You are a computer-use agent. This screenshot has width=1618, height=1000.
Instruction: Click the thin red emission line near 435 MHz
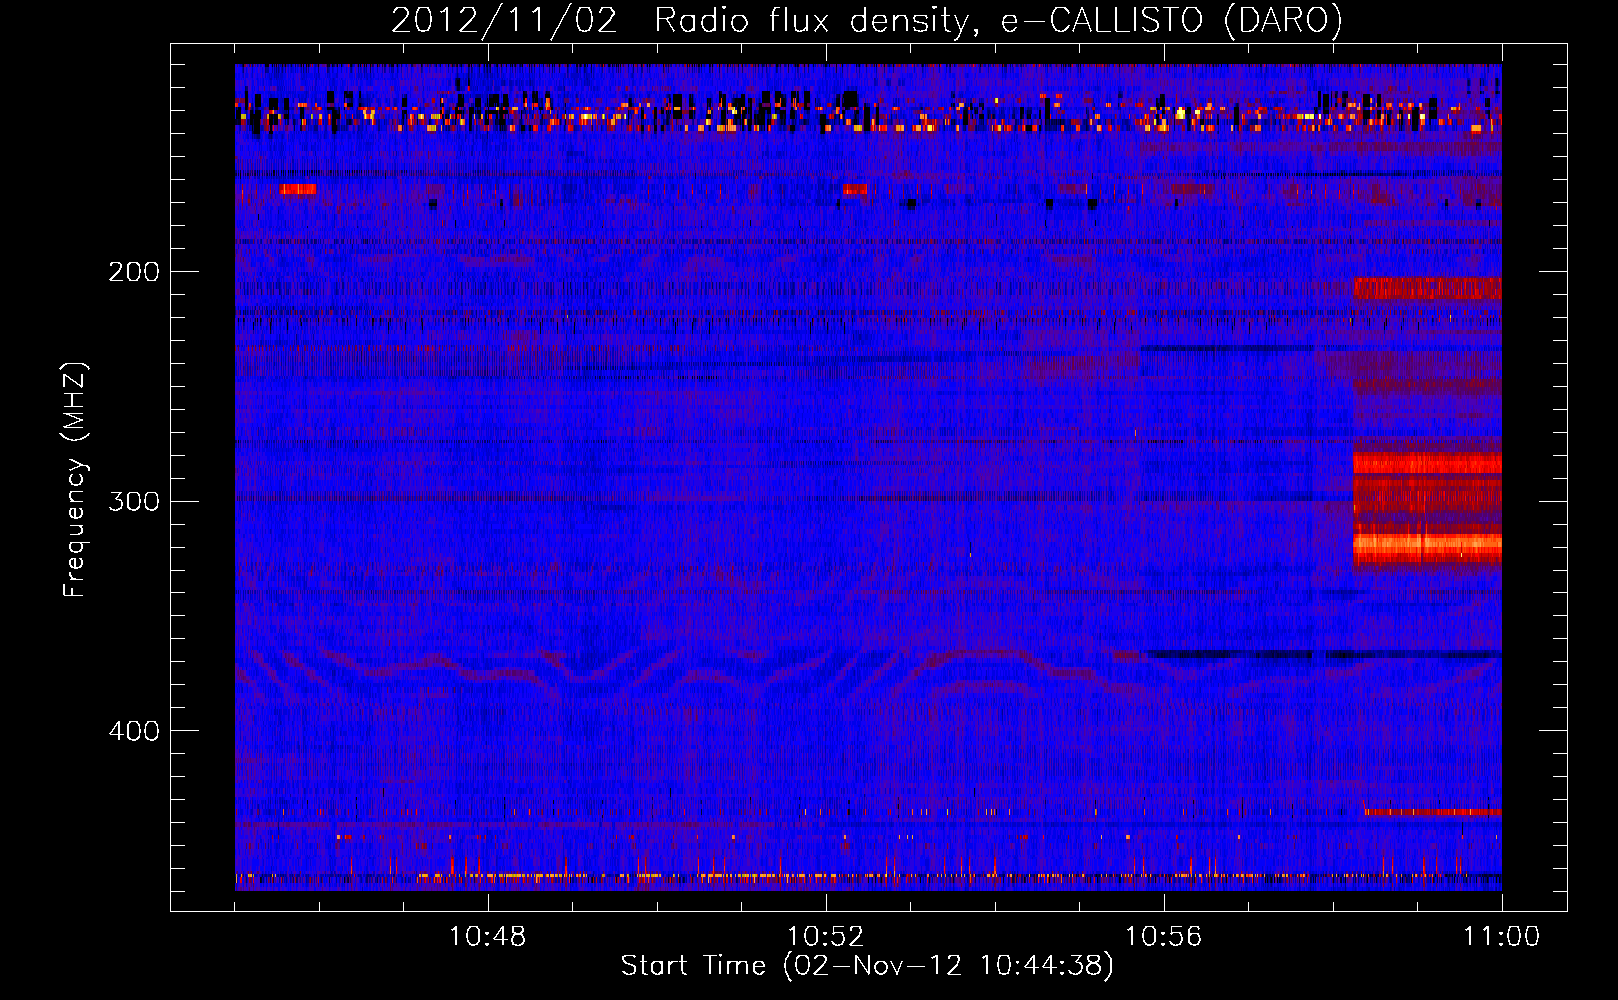click(1433, 813)
